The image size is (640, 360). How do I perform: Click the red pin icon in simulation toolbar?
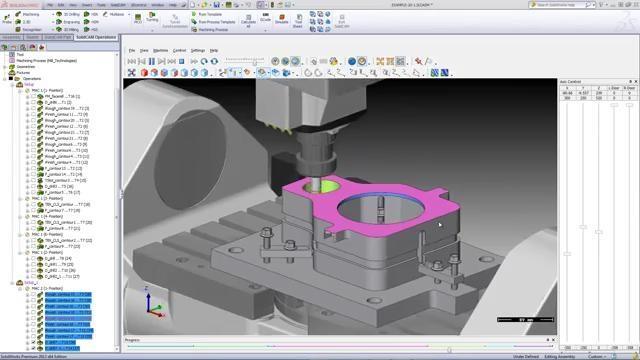point(418,62)
